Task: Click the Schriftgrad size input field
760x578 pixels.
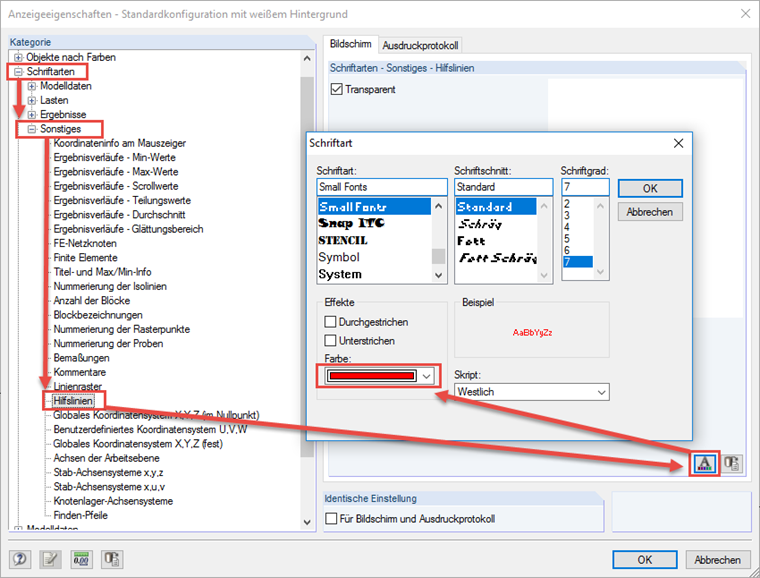Action: click(585, 187)
